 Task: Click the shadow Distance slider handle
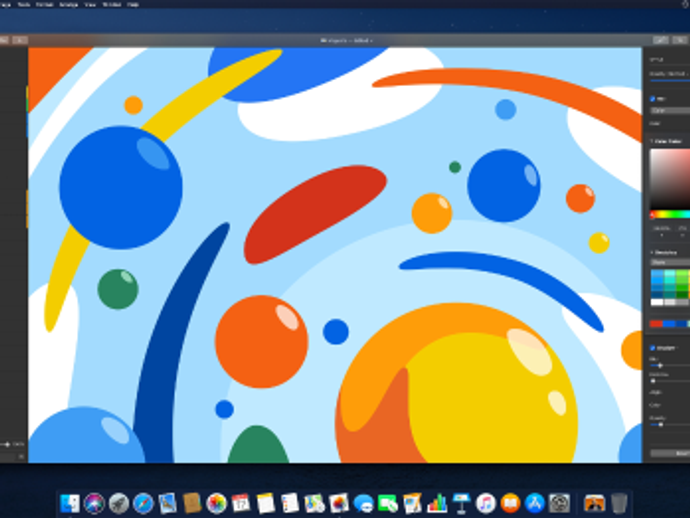click(653, 381)
